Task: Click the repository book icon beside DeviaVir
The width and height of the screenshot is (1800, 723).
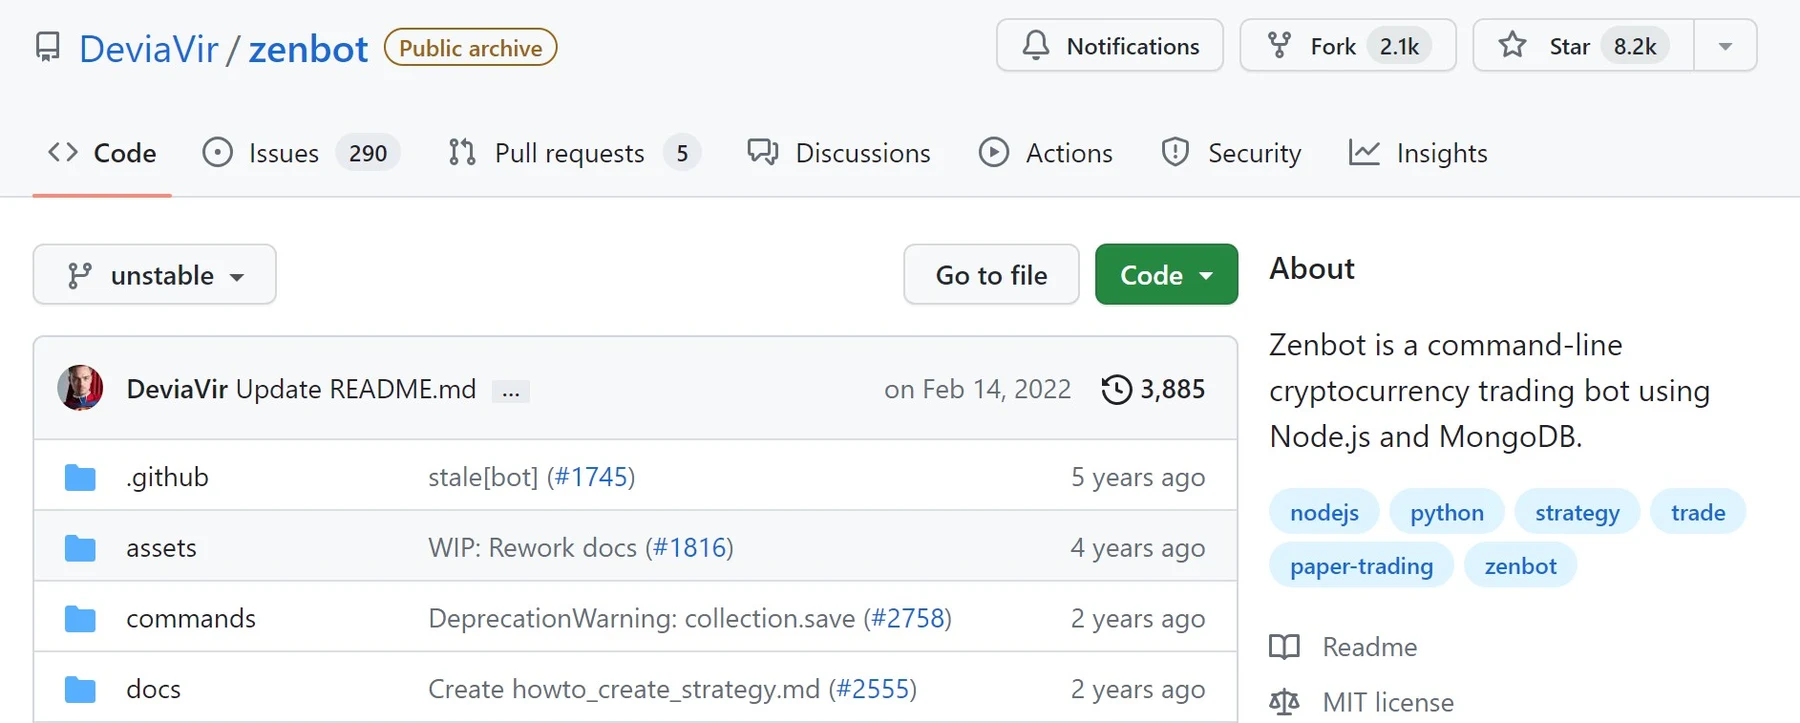Action: (x=47, y=47)
